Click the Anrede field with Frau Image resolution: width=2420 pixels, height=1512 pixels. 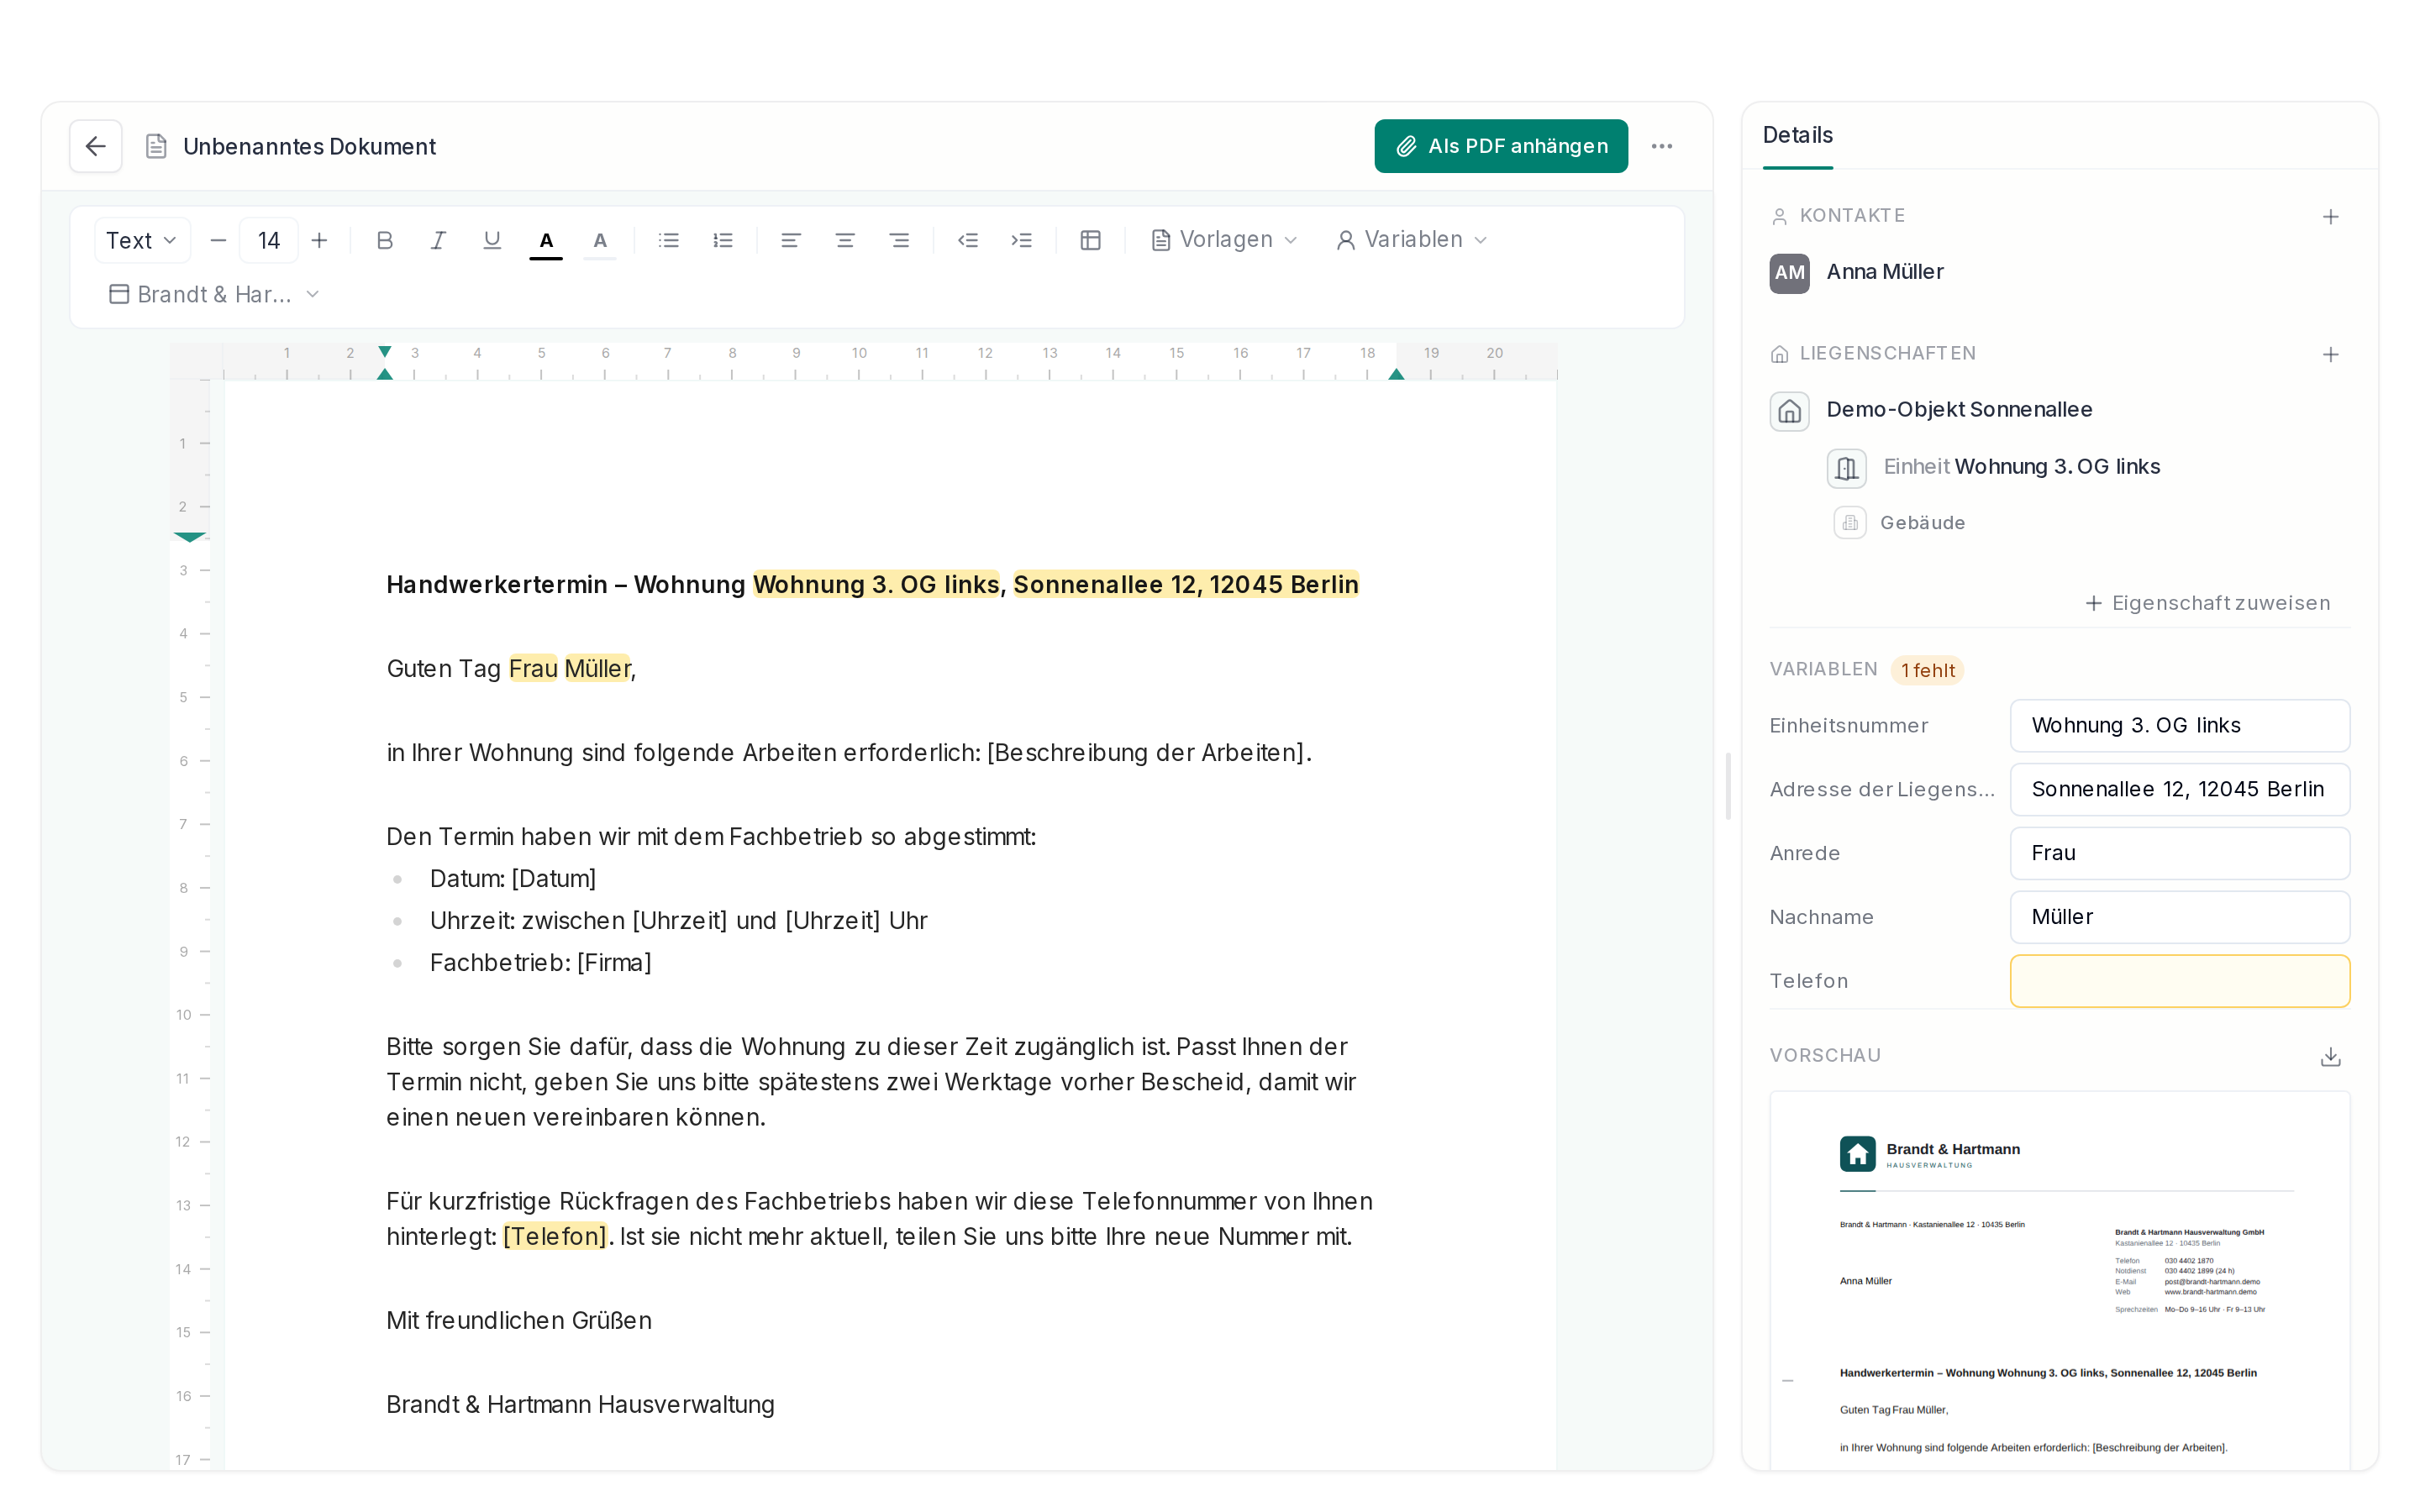2179,853
